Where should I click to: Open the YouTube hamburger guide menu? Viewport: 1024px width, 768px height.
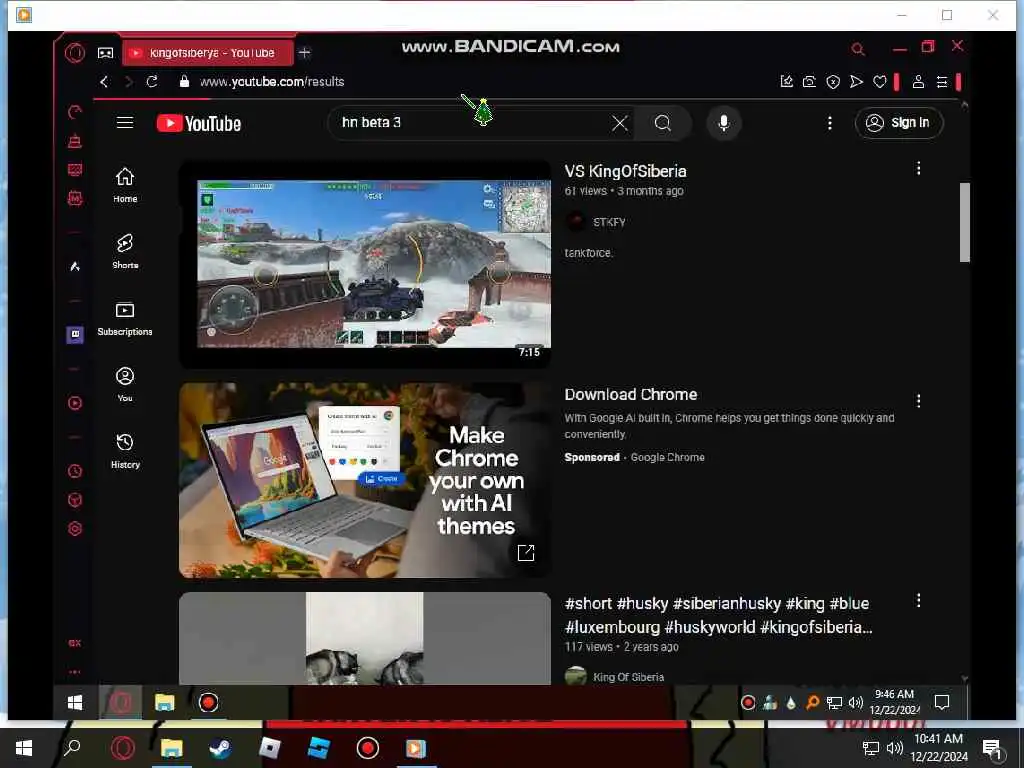pyautogui.click(x=125, y=123)
